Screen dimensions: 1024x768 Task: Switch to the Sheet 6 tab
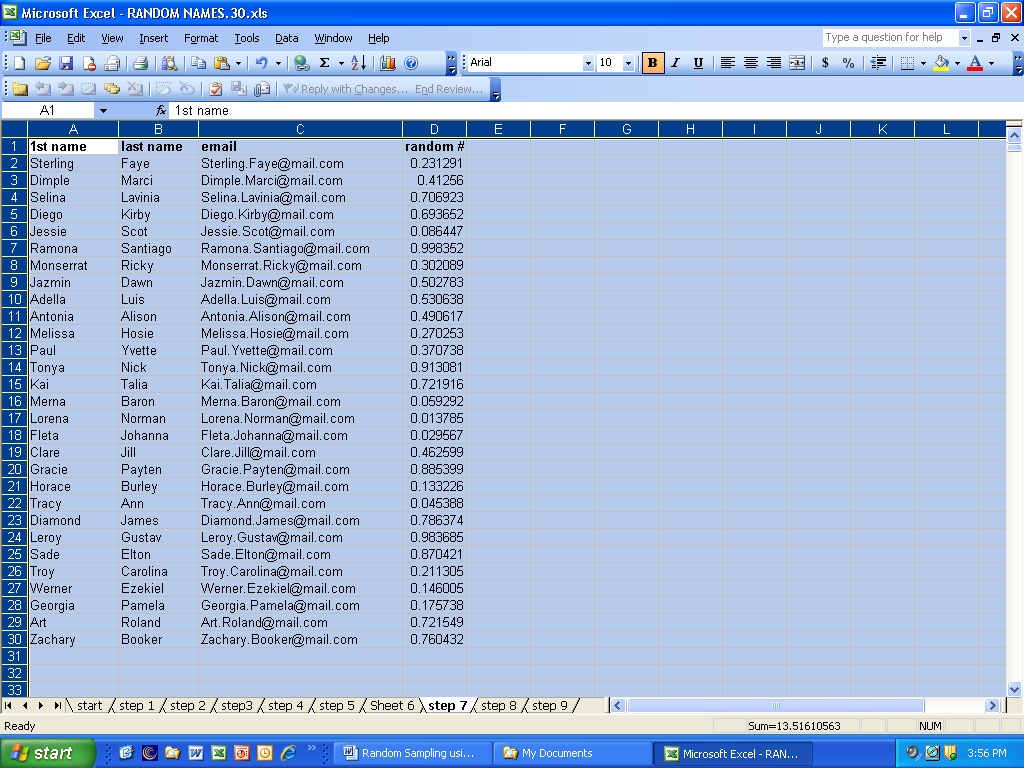(x=392, y=705)
